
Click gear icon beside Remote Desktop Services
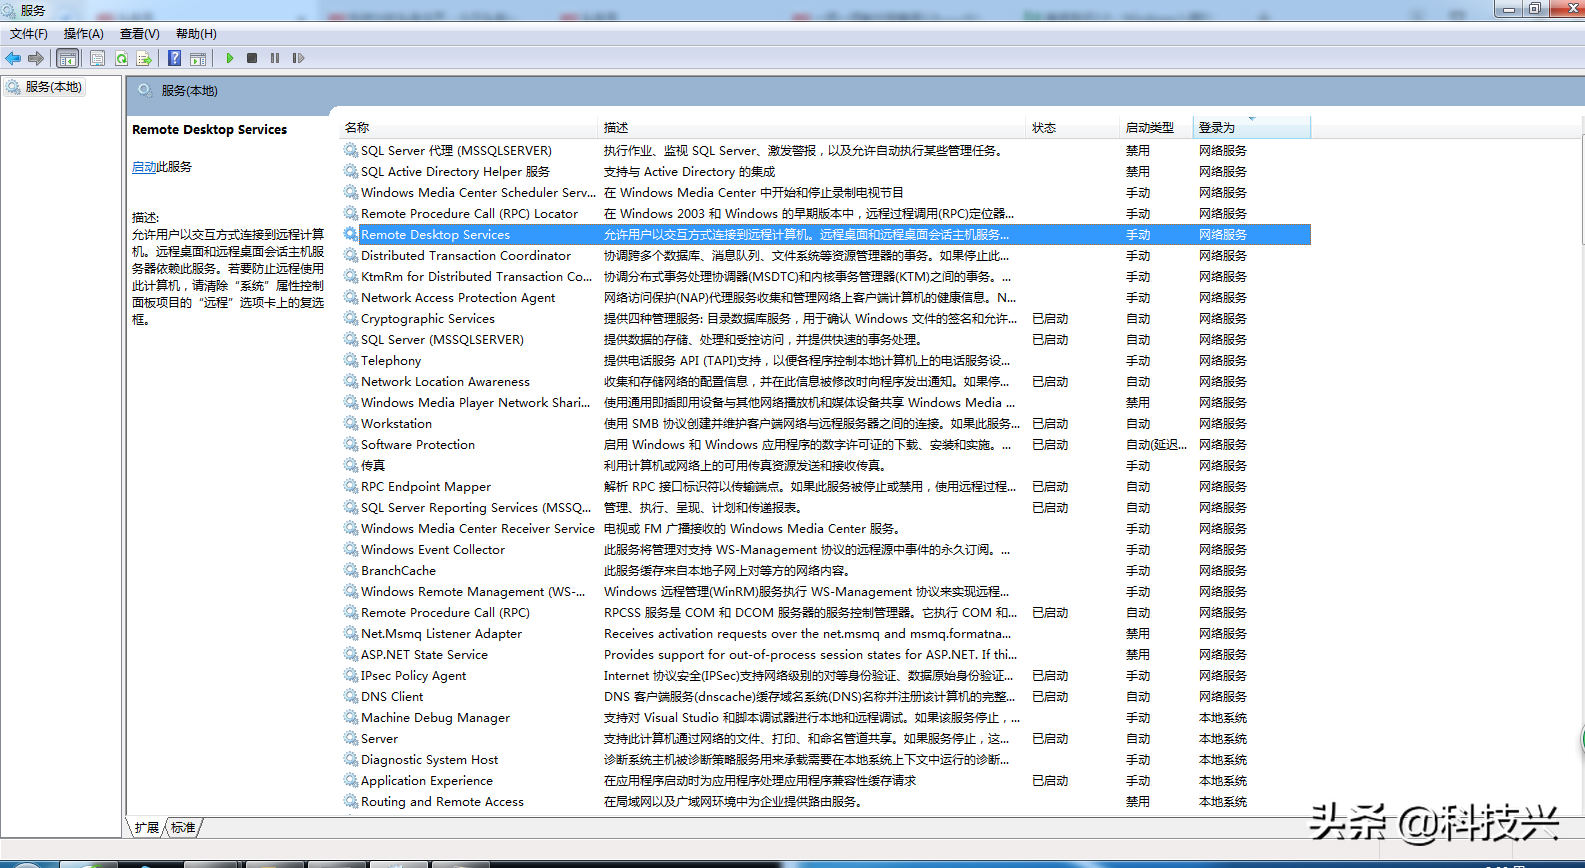351,234
